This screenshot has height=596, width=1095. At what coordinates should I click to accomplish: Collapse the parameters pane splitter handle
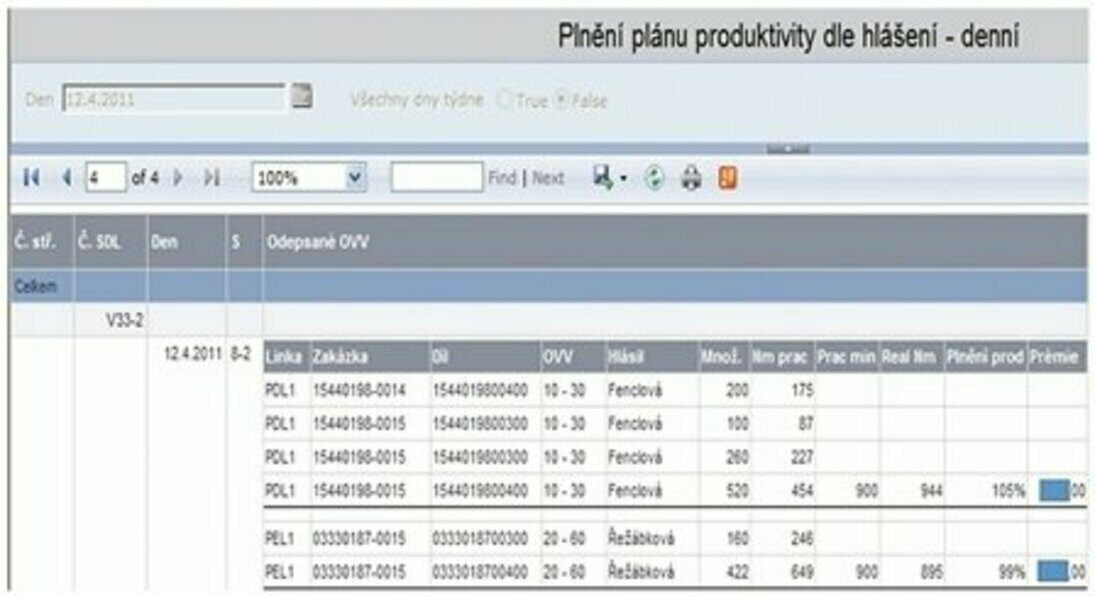tap(787, 149)
